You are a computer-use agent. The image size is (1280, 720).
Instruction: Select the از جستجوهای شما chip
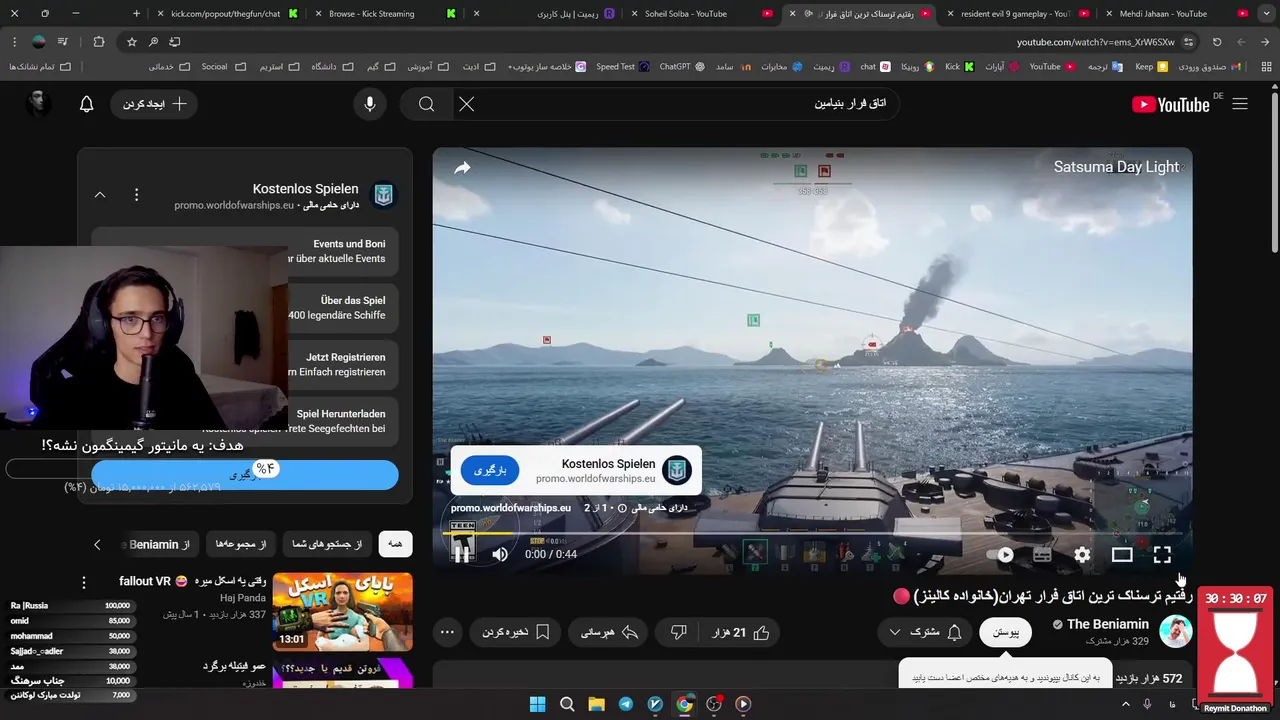coord(327,544)
